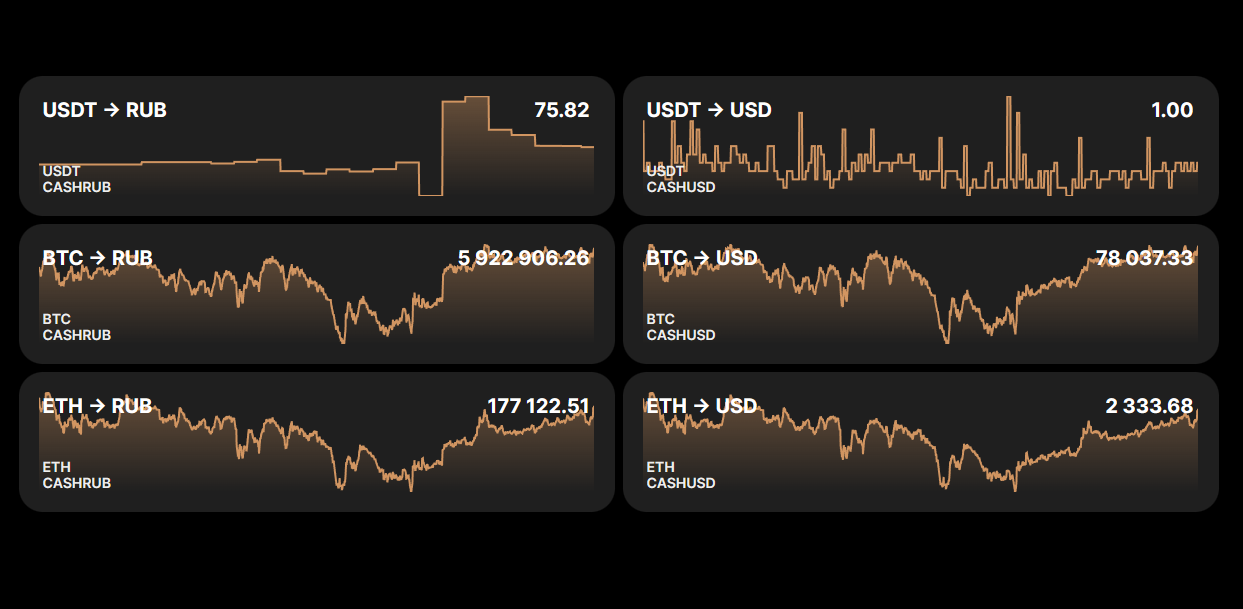Click the ETH CASHRUB label
Screen dimensions: 1243x609
pyautogui.click(x=76, y=475)
